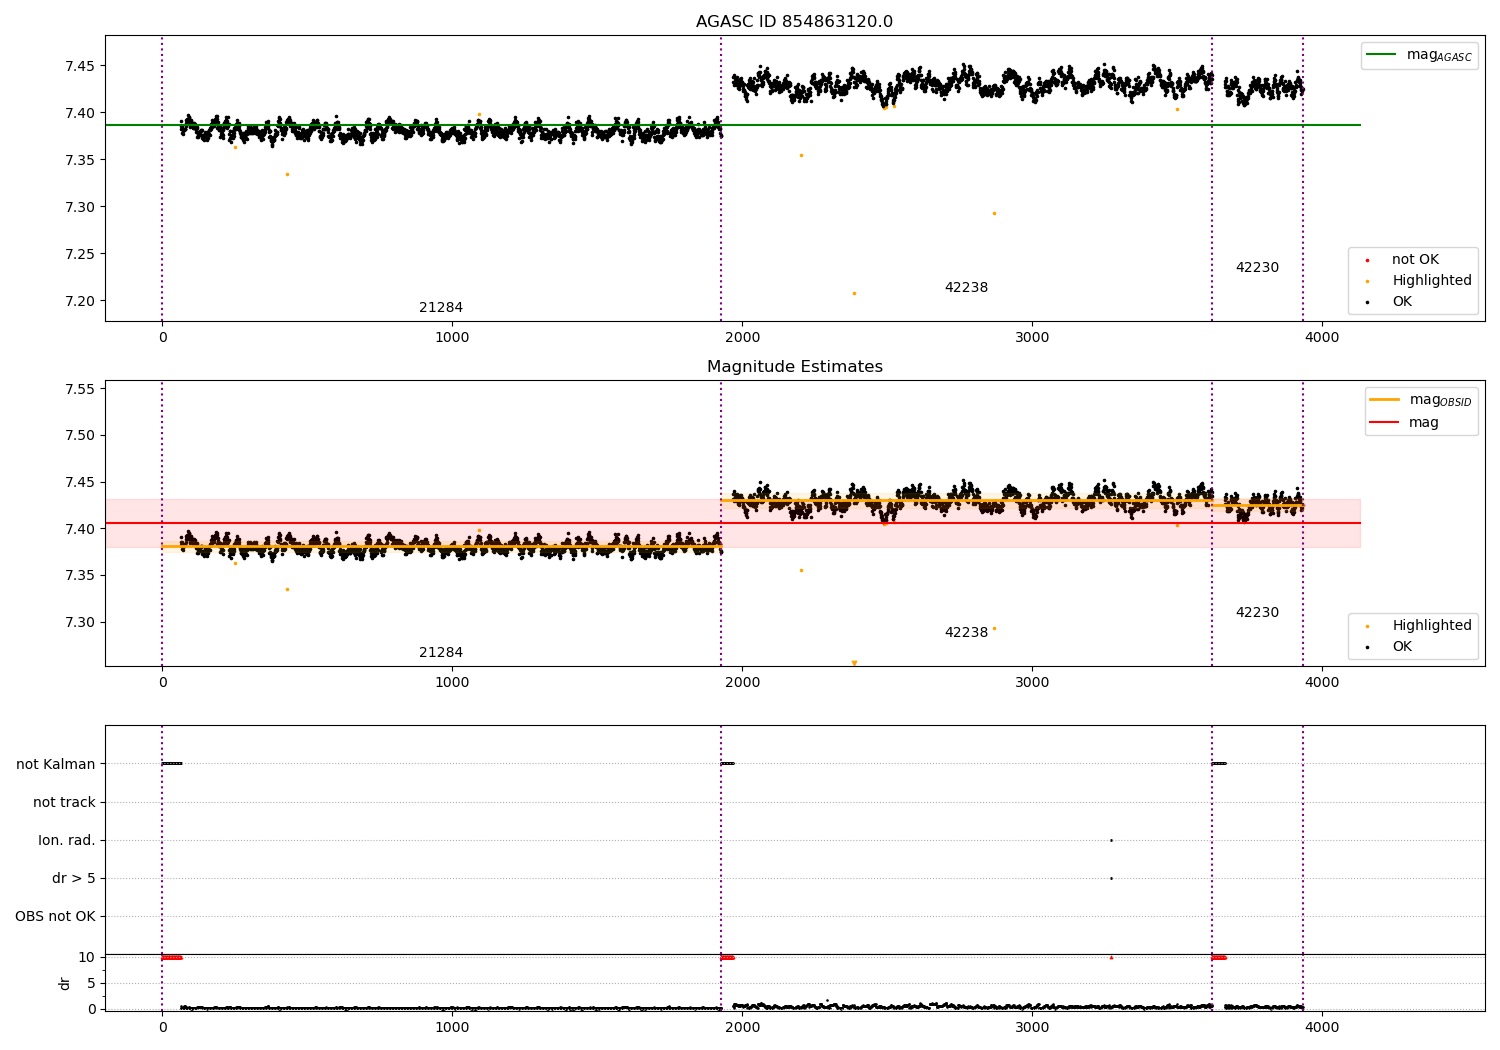The height and width of the screenshot is (1050, 1500).
Task: Click the lowest orange highlighted point in top plot
Action: coord(854,293)
